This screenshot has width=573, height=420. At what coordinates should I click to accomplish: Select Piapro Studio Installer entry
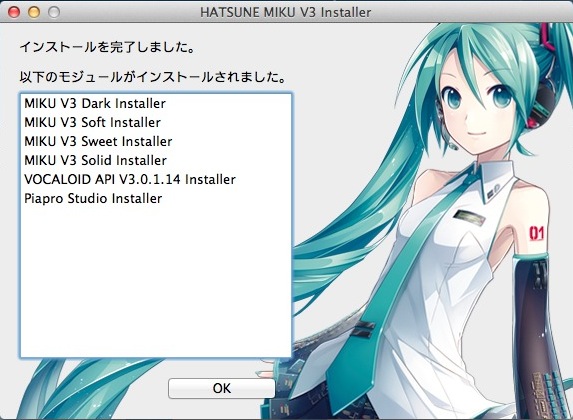(93, 198)
